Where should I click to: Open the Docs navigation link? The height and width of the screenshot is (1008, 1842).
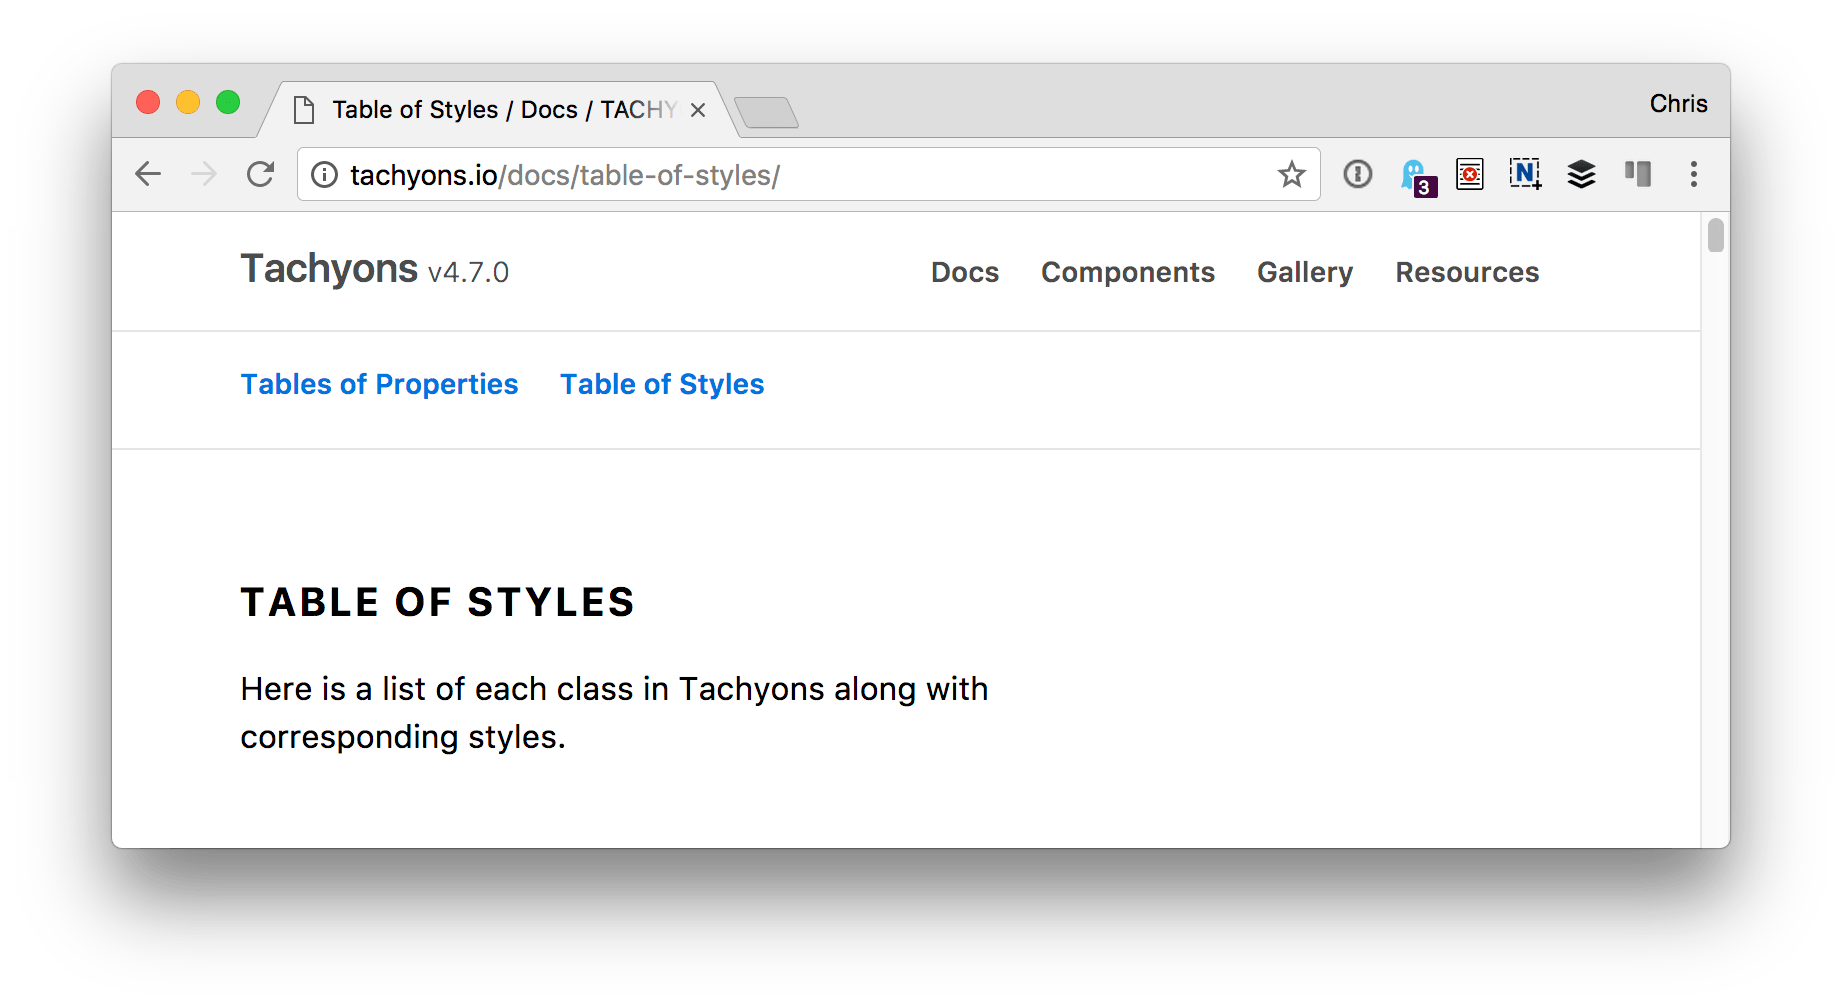[965, 272]
